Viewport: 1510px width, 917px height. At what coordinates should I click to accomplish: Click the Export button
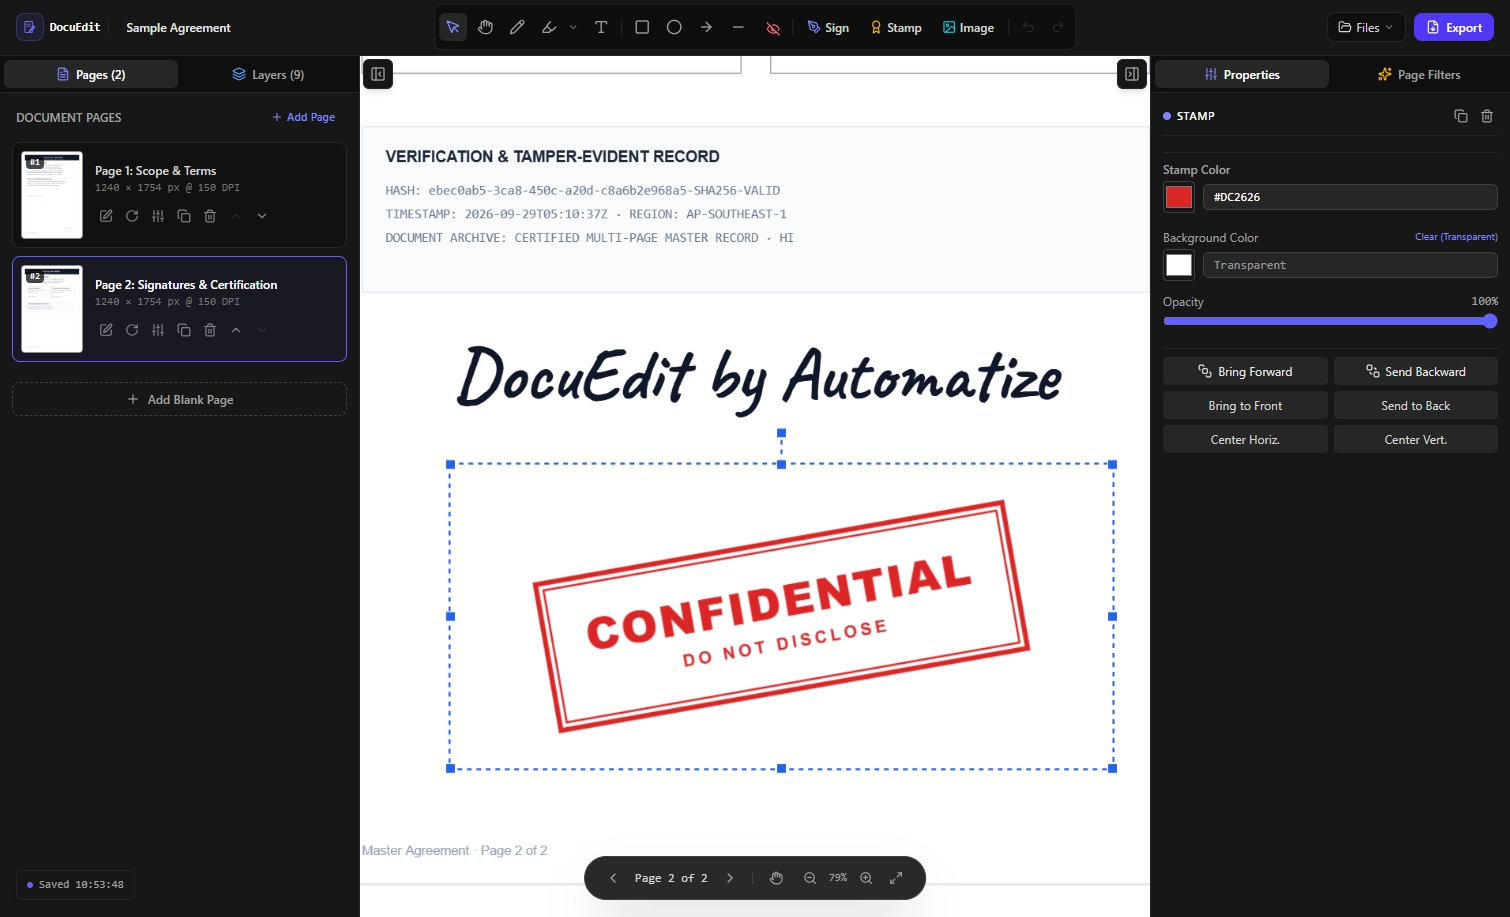click(x=1454, y=27)
